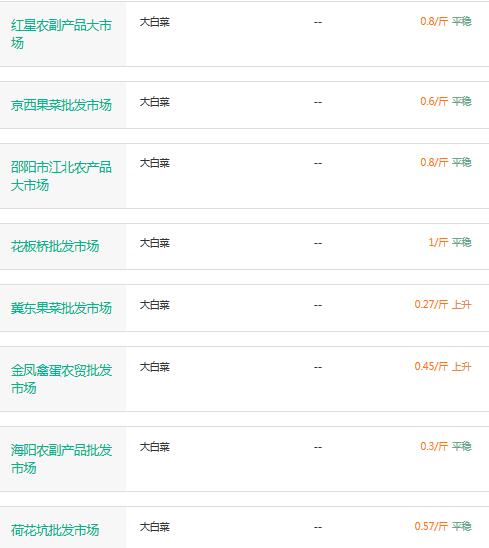Screen dimensions: 489x548
Task: Click 大白菜 in 荷花坑批发市场 row
Action: [x=154, y=527]
